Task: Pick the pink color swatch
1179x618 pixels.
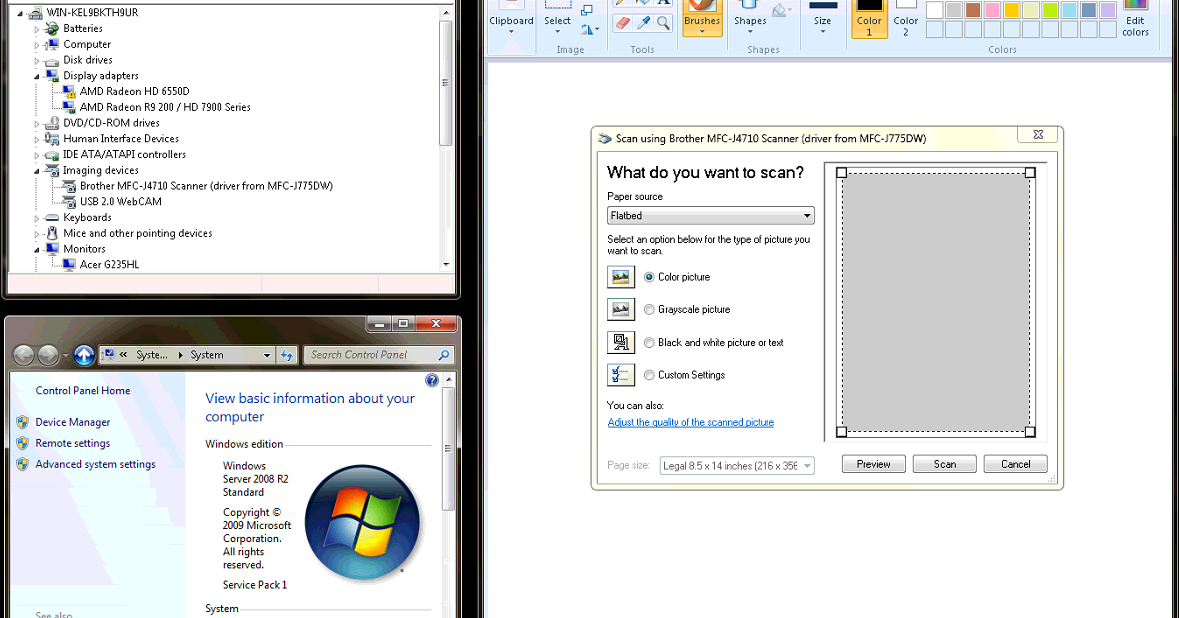Action: [x=992, y=10]
